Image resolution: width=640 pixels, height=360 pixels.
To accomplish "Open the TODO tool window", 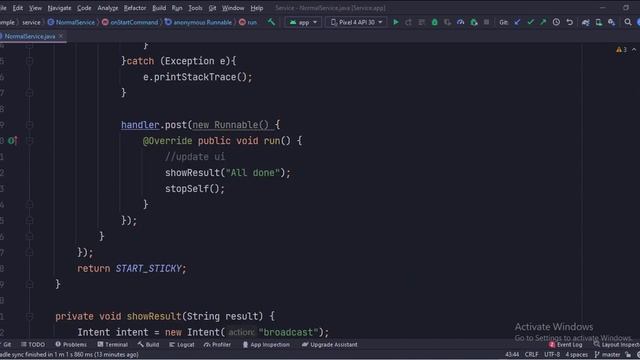I will click(33, 345).
